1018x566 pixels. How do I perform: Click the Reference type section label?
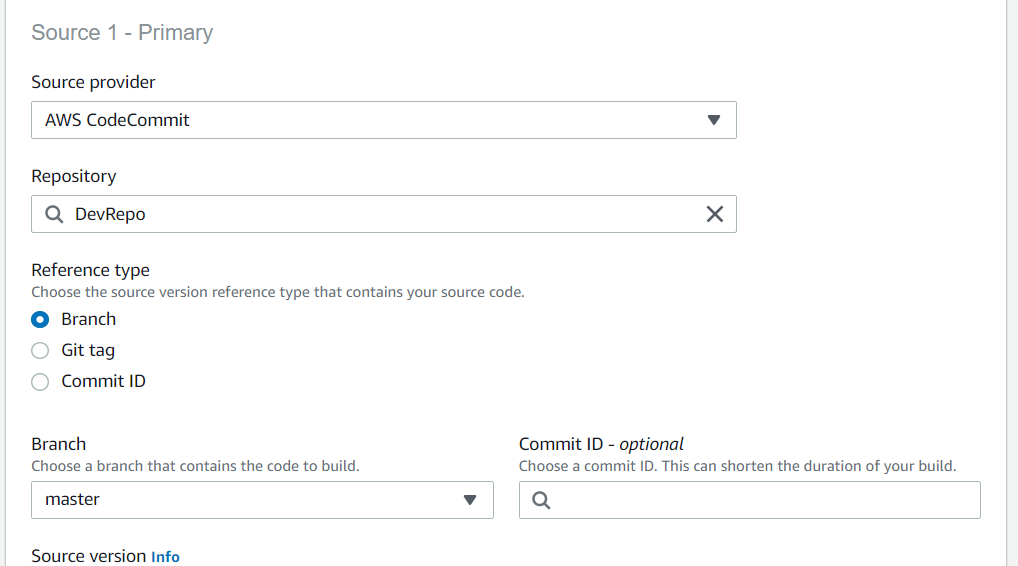pos(90,270)
